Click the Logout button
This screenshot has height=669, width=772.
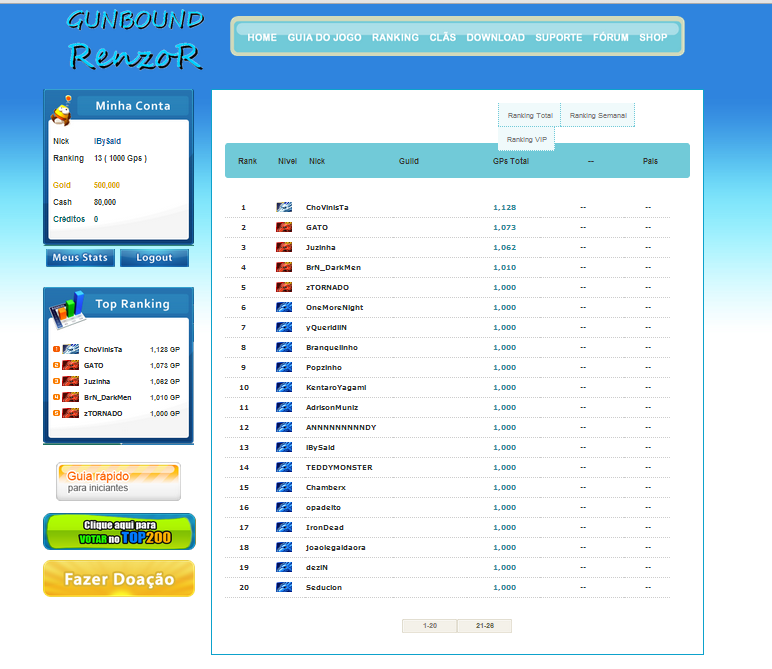(x=154, y=258)
